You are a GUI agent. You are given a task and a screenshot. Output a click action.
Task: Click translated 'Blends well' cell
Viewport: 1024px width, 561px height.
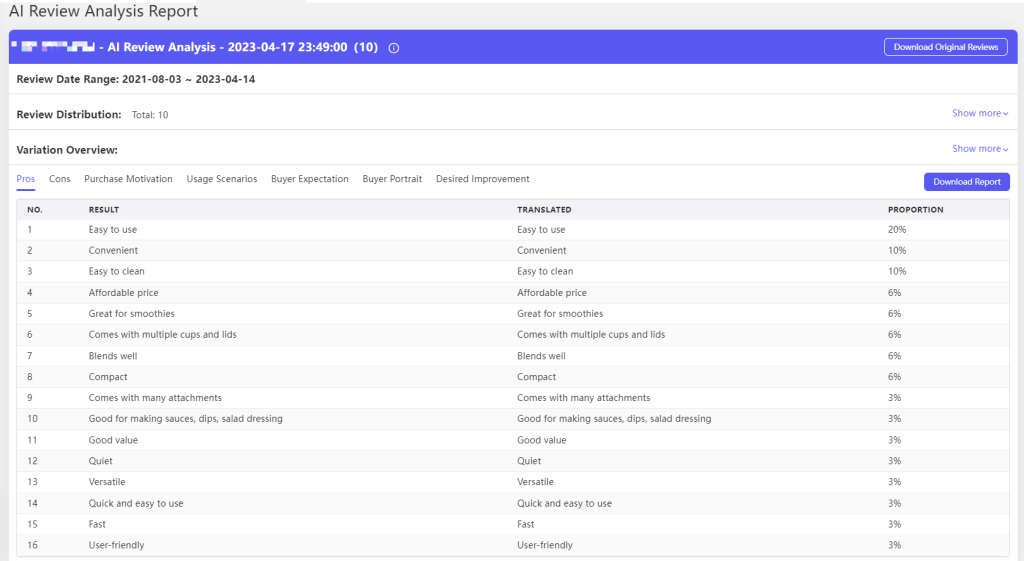click(541, 356)
